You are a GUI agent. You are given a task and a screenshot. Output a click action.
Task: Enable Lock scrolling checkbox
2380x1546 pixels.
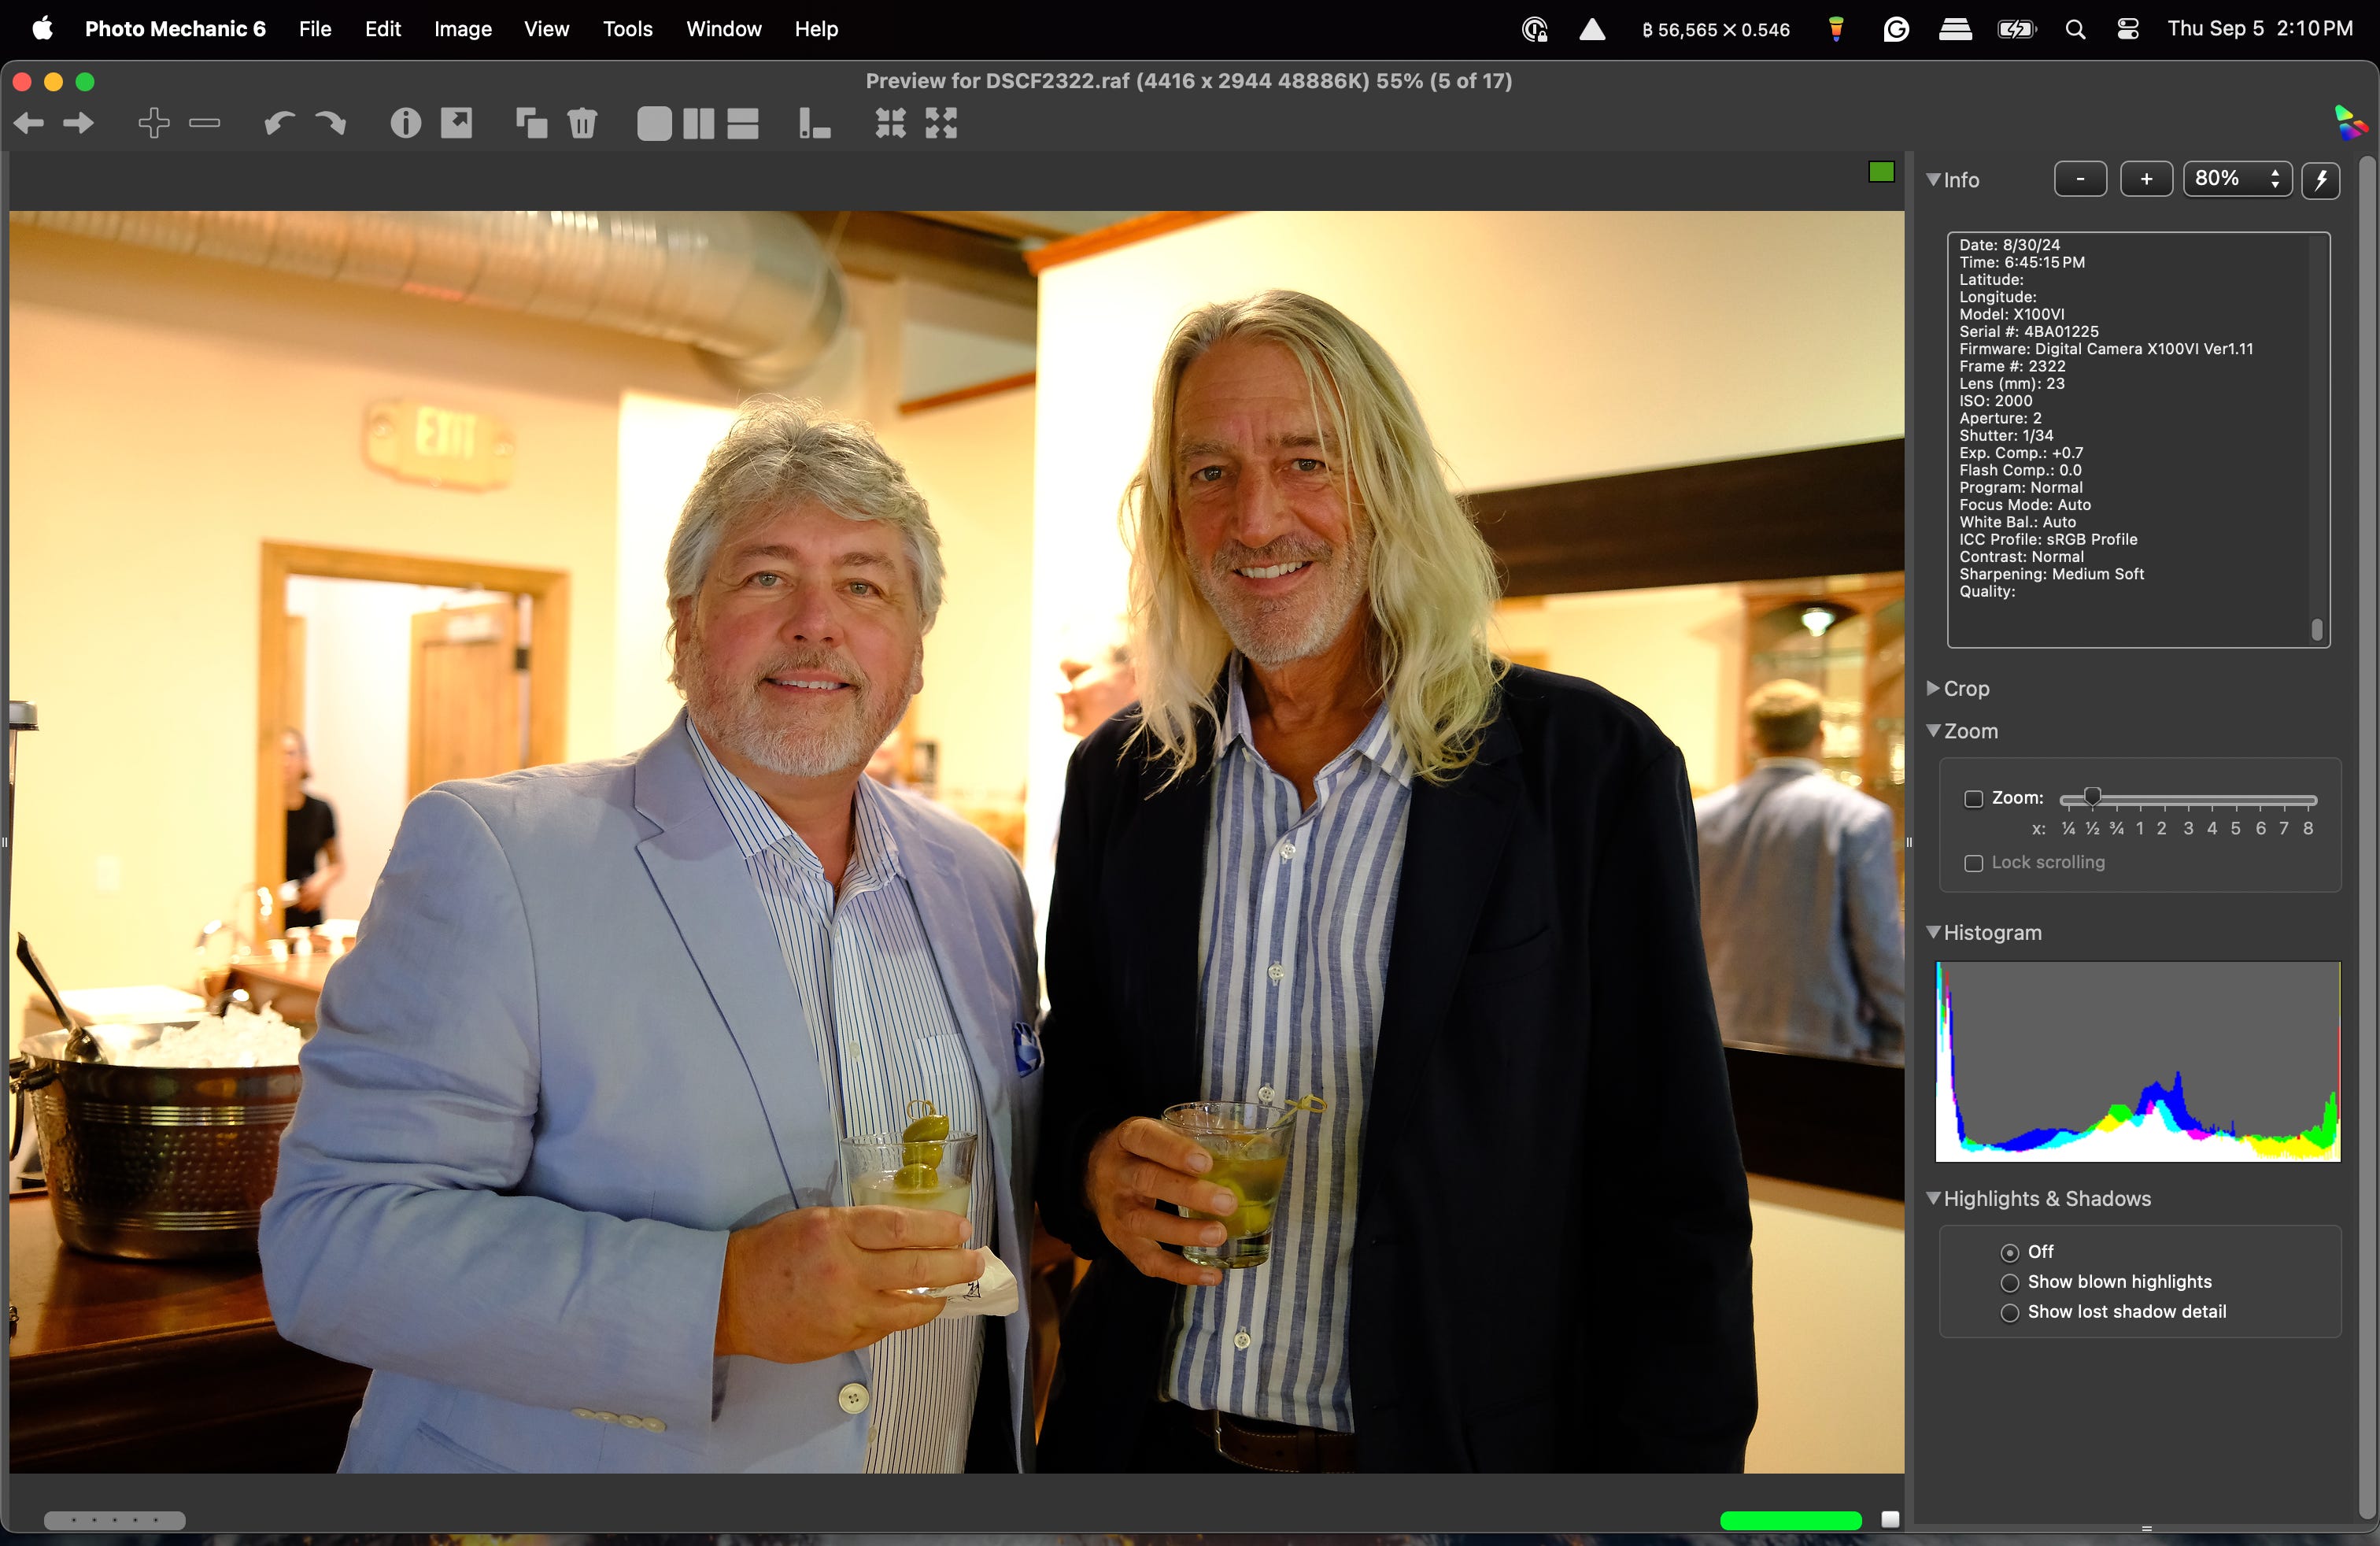(1973, 863)
